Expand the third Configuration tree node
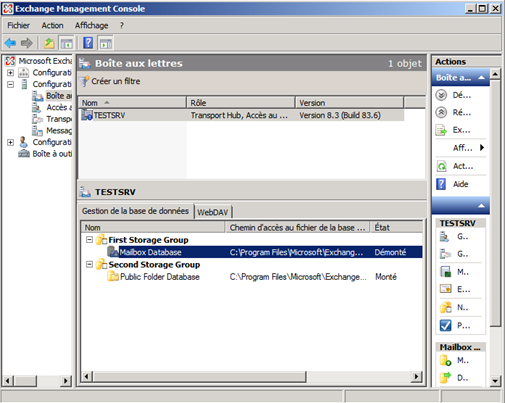The width and height of the screenshot is (505, 403). coord(10,142)
